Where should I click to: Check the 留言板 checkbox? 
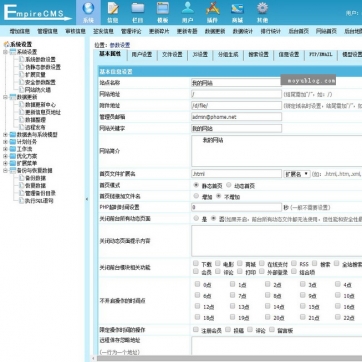point(272,330)
